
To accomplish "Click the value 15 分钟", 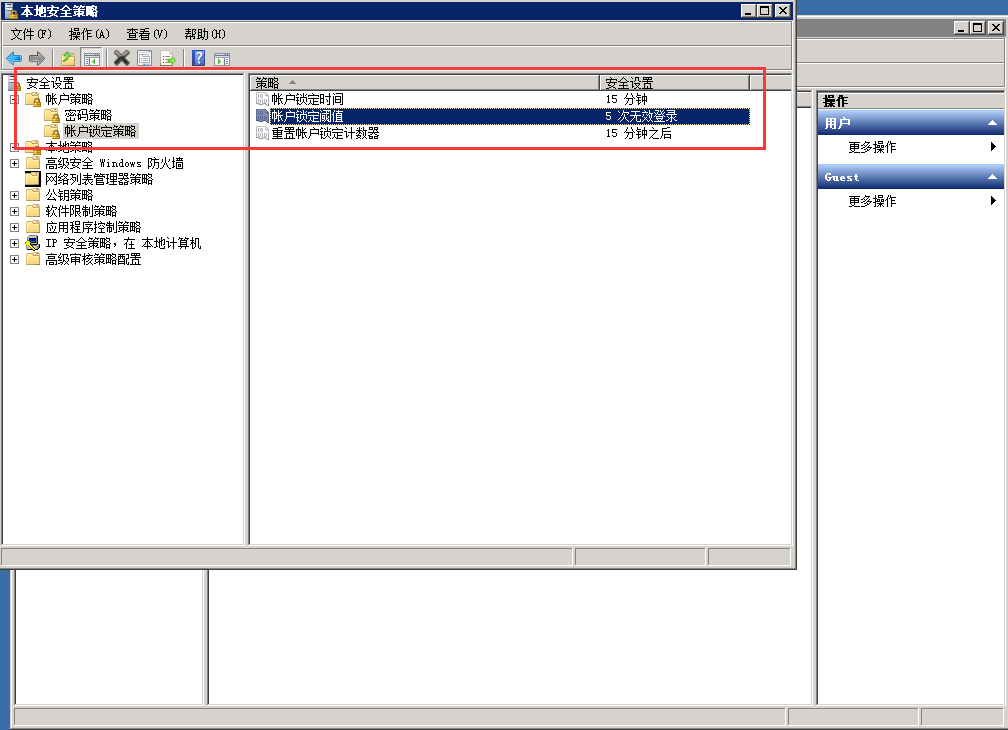I will 626,99.
